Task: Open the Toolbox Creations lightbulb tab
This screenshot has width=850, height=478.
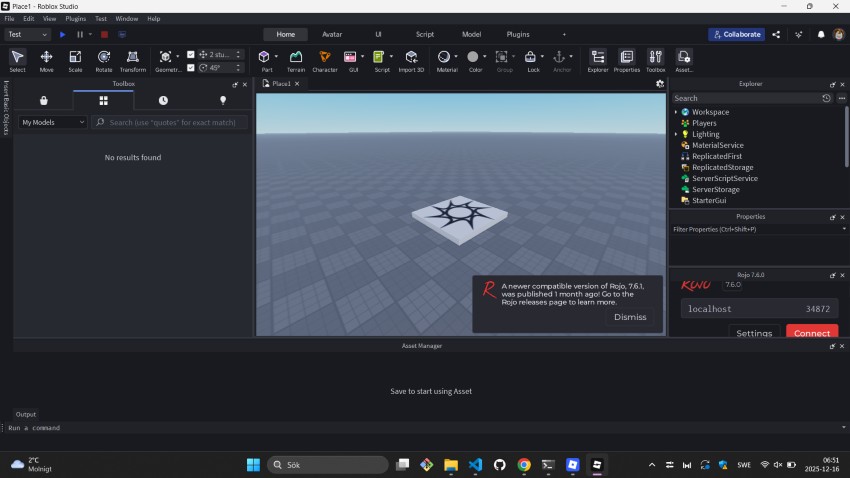Action: click(223, 100)
